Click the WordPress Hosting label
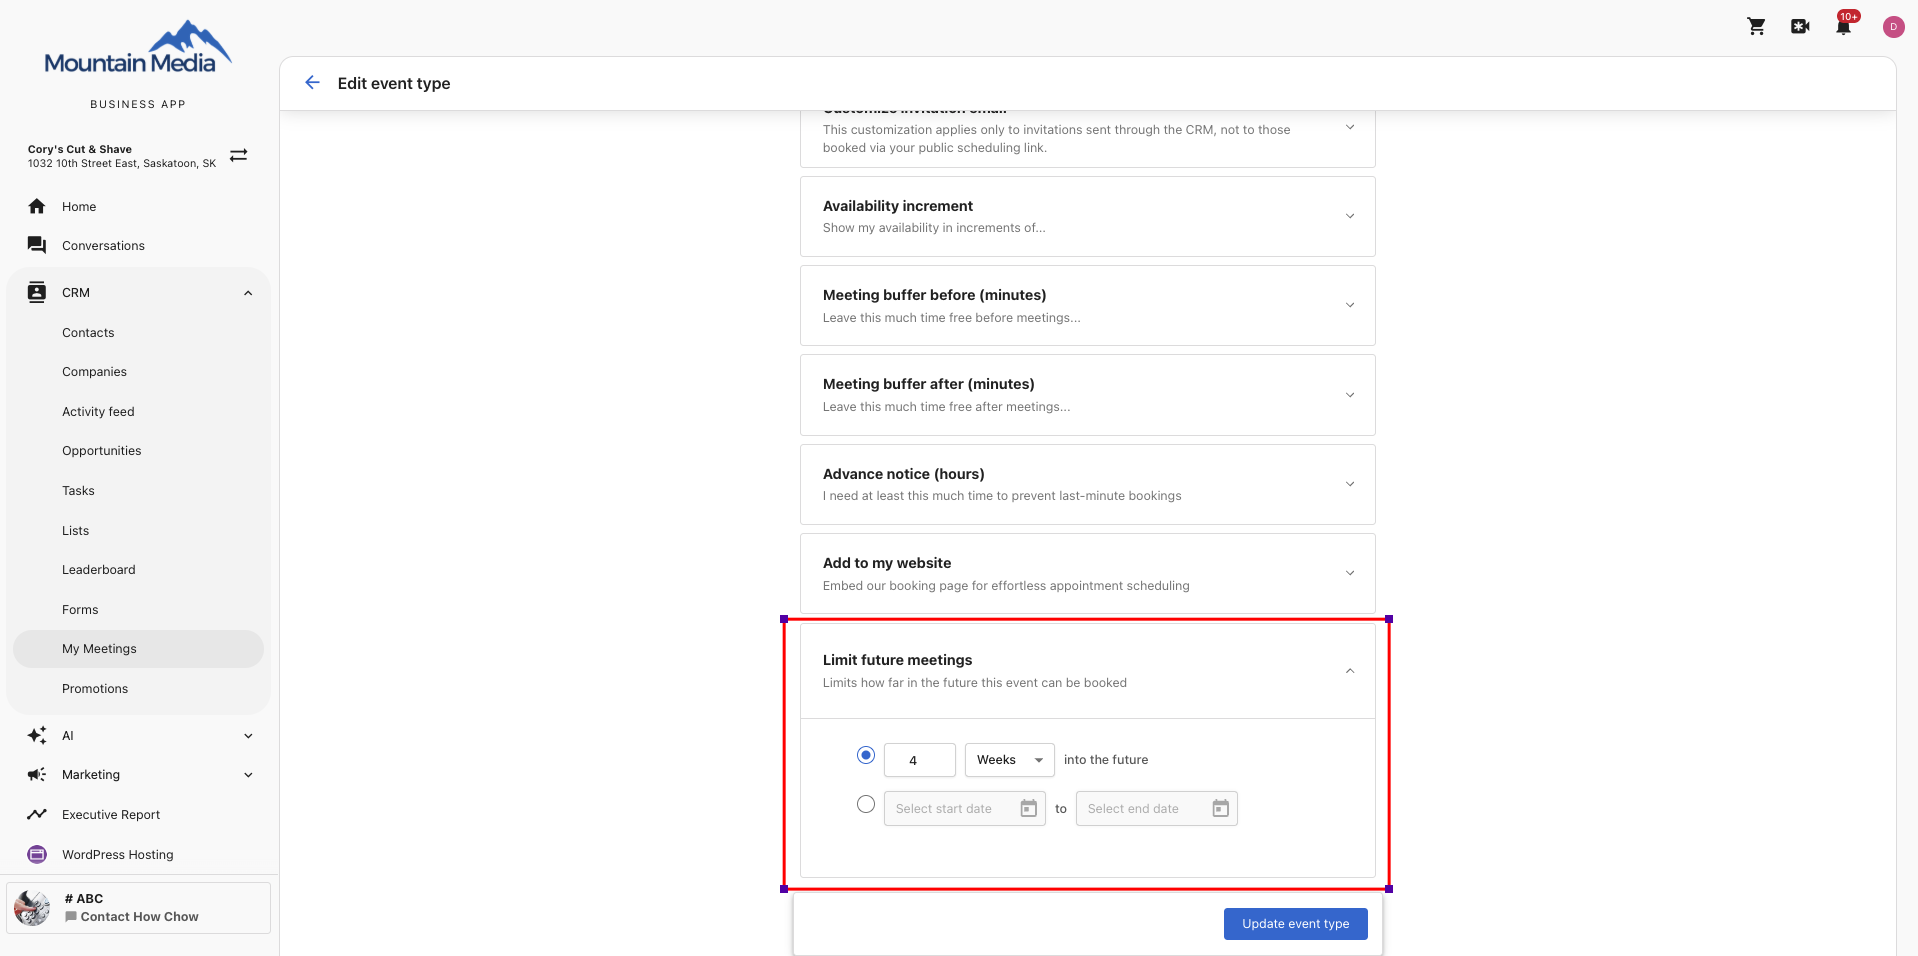 coord(117,854)
